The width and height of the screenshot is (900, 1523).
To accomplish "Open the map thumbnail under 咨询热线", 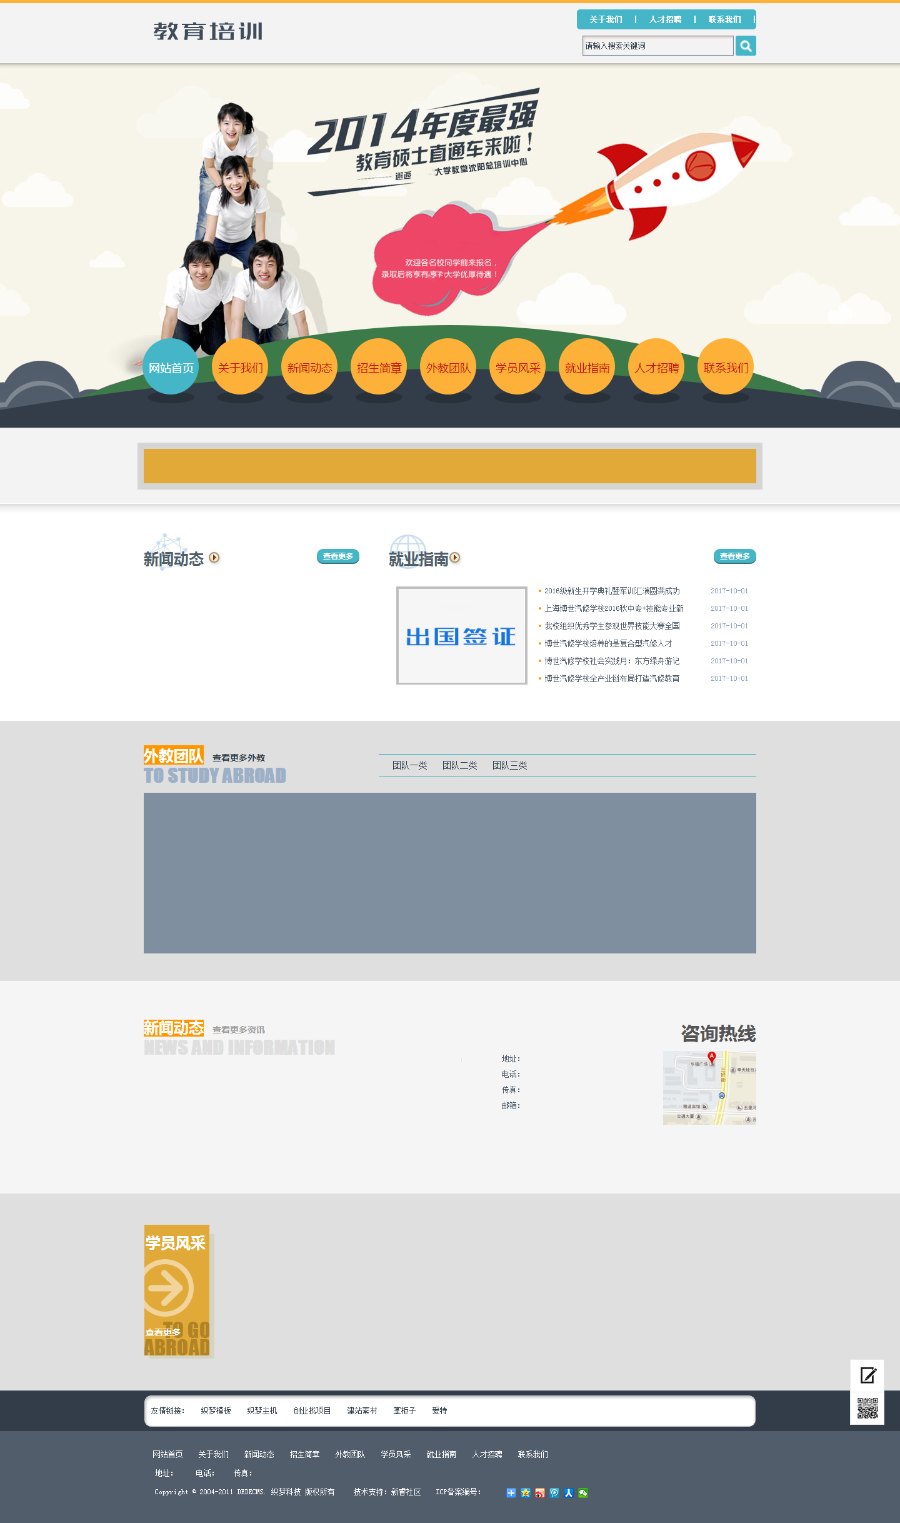I will [x=709, y=1088].
